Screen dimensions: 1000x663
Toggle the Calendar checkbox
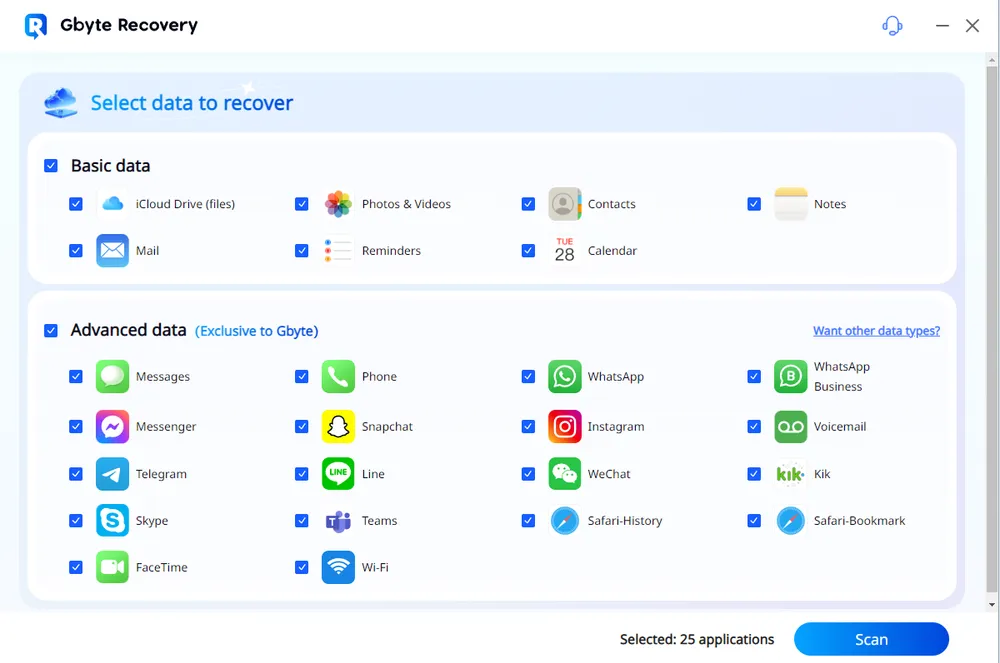[528, 251]
